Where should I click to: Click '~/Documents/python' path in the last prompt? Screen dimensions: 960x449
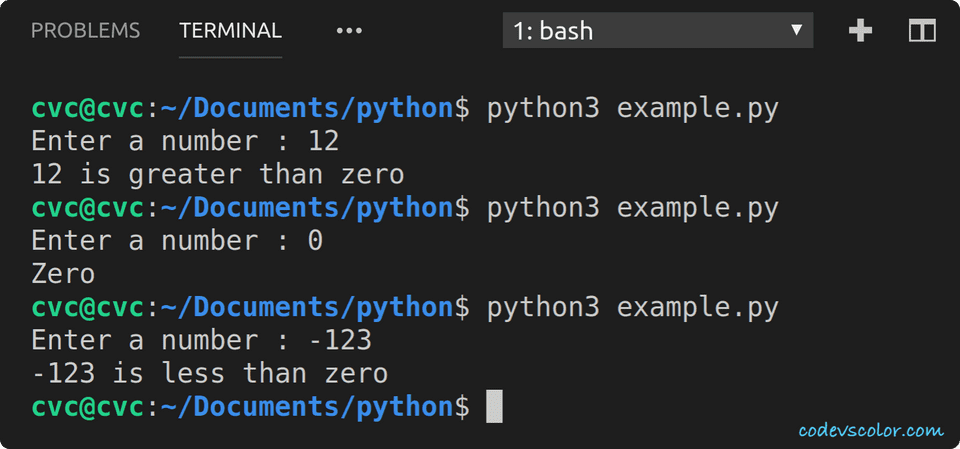307,407
